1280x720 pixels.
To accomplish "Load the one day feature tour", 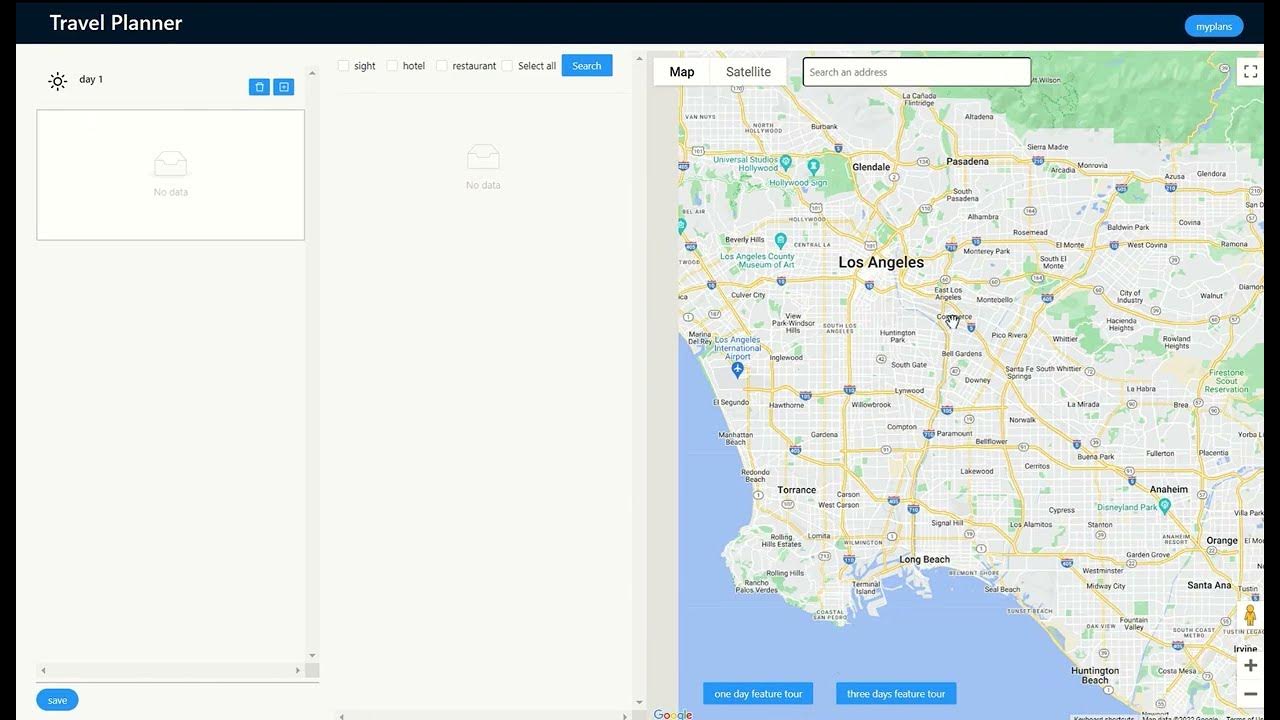I will pyautogui.click(x=758, y=694).
